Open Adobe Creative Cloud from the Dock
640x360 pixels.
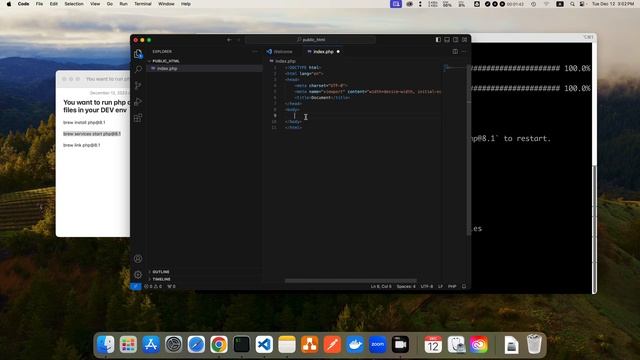[x=479, y=344]
